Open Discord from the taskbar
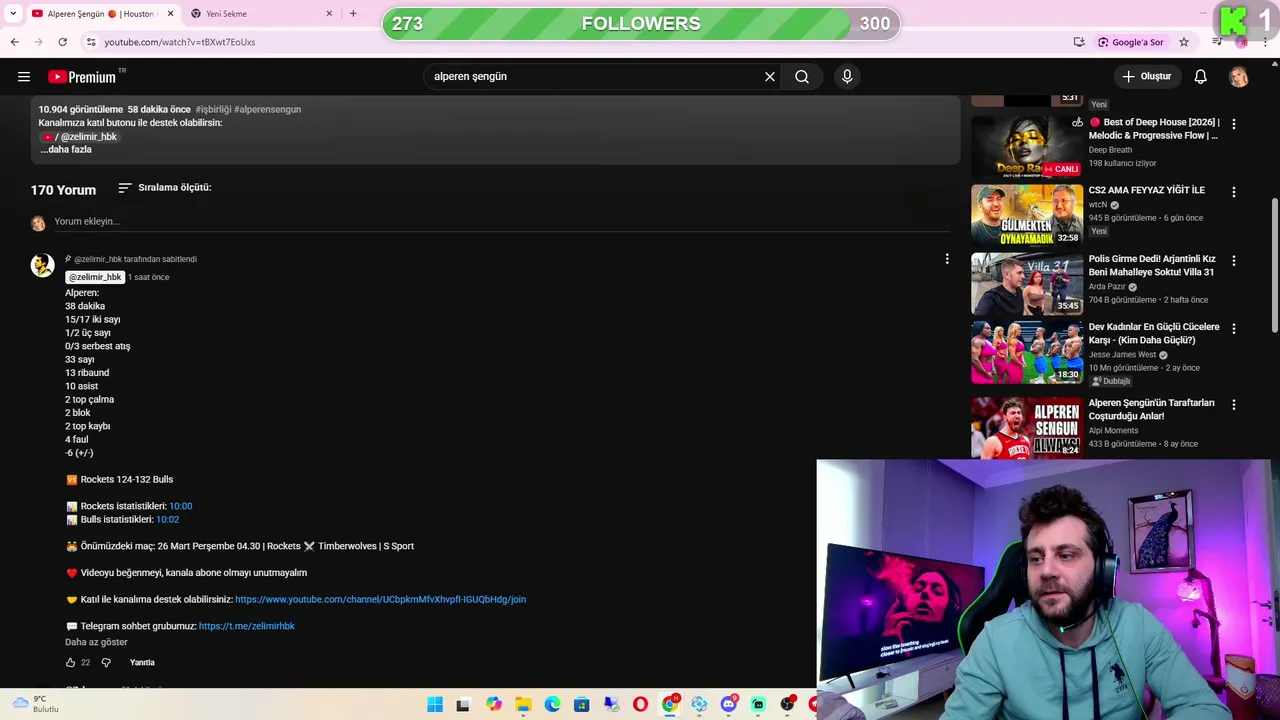The height and width of the screenshot is (720, 1280). point(728,705)
